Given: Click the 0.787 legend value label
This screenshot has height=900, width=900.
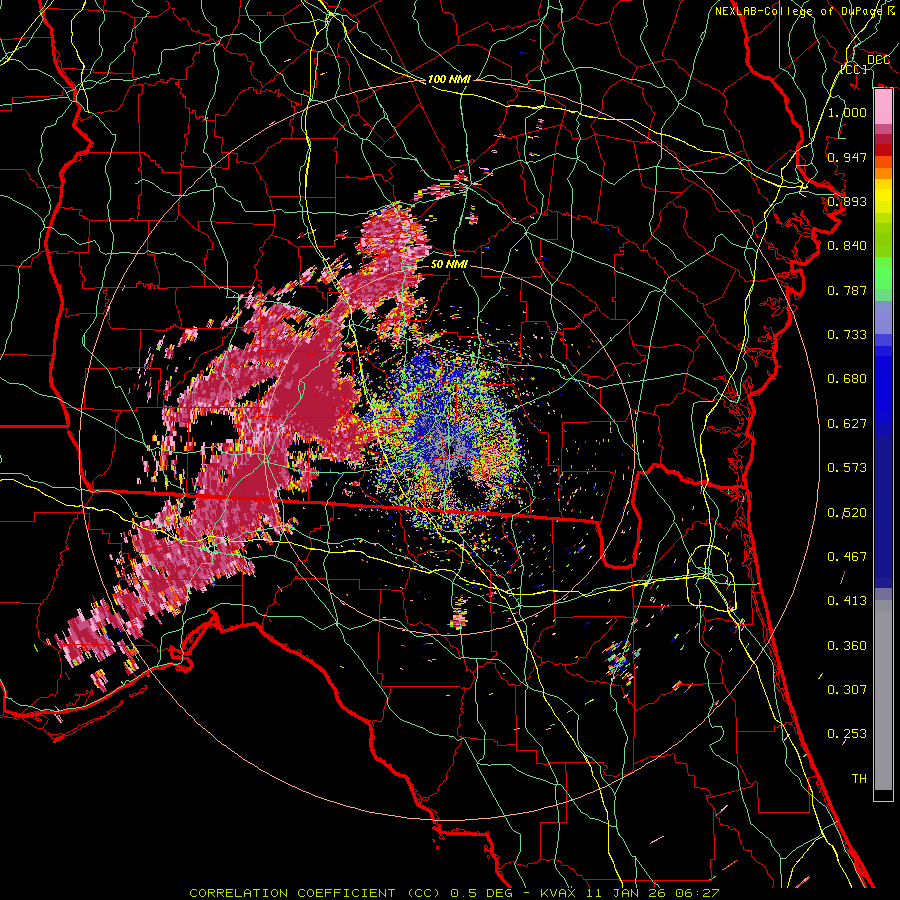Looking at the screenshot, I should click(847, 291).
